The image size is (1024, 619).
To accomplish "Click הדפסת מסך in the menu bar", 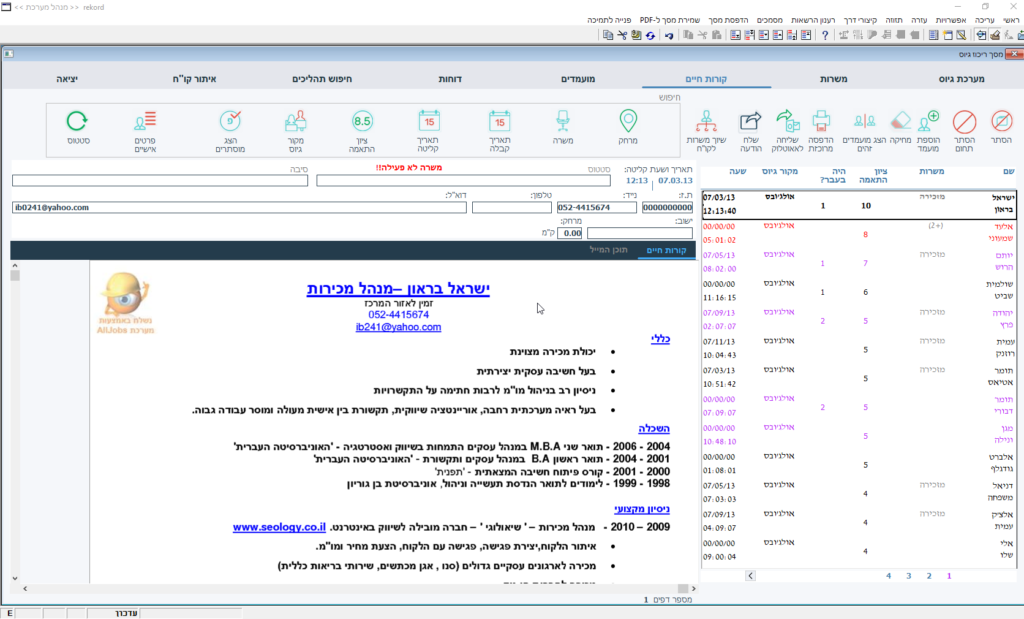I will tap(728, 20).
